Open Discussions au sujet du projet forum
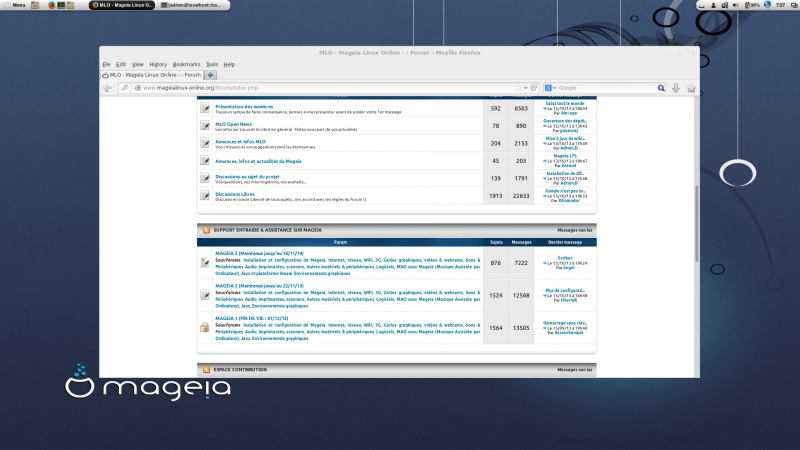Viewport: 800px width, 450px height. pyautogui.click(x=247, y=177)
